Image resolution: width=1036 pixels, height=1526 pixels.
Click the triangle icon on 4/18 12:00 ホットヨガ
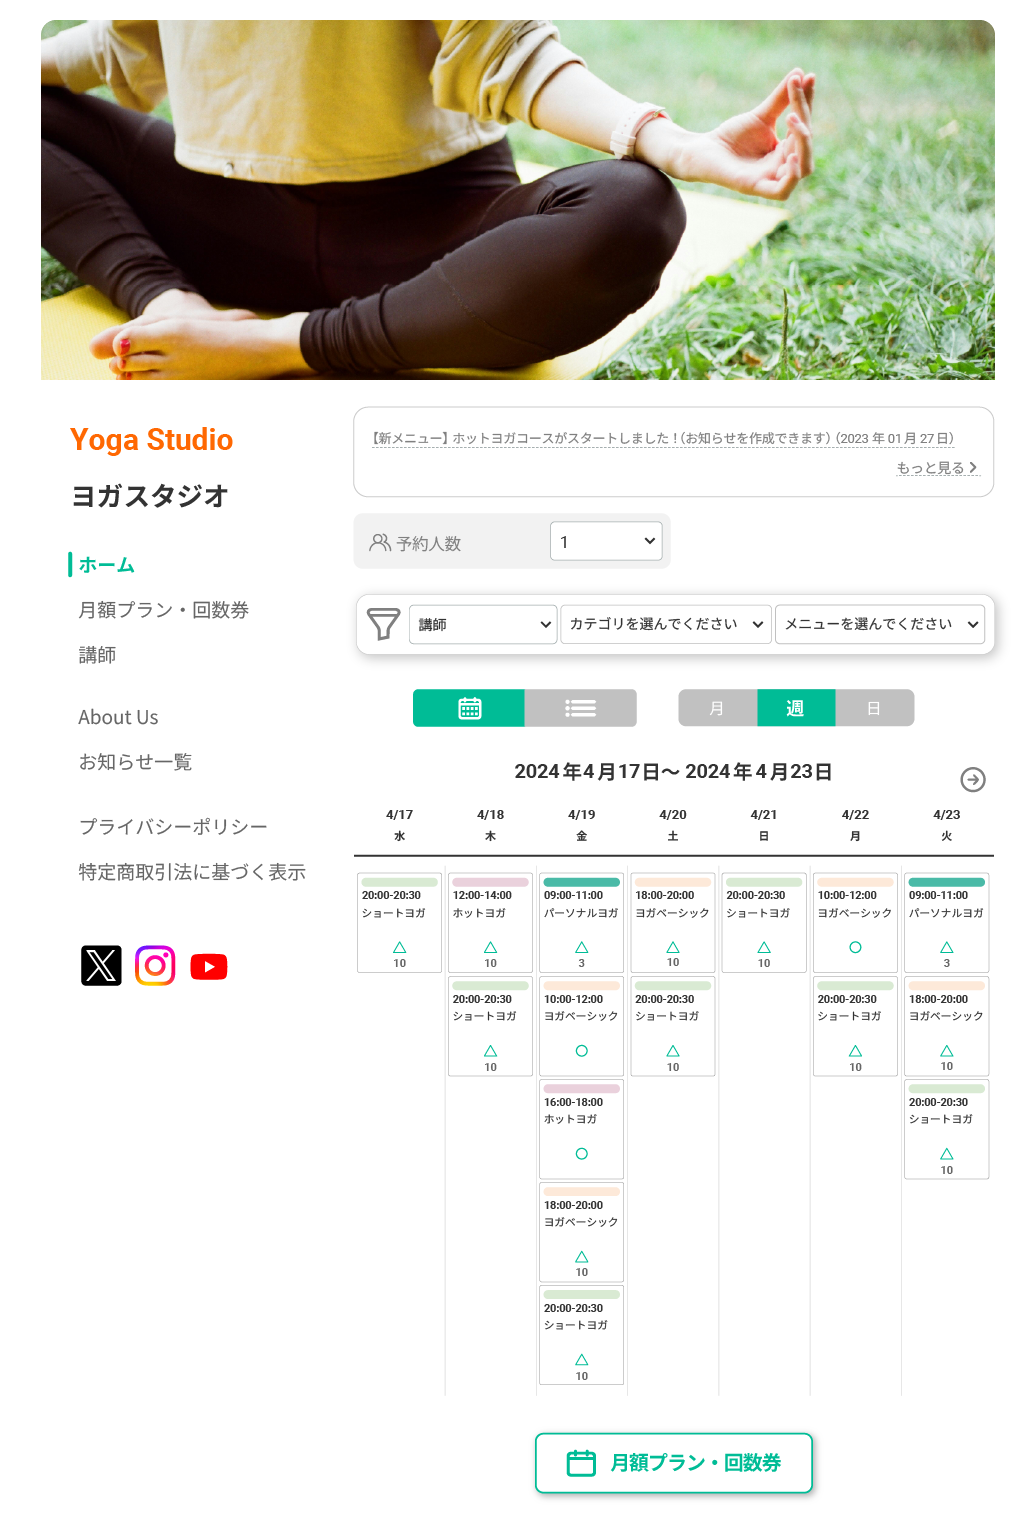pos(490,947)
